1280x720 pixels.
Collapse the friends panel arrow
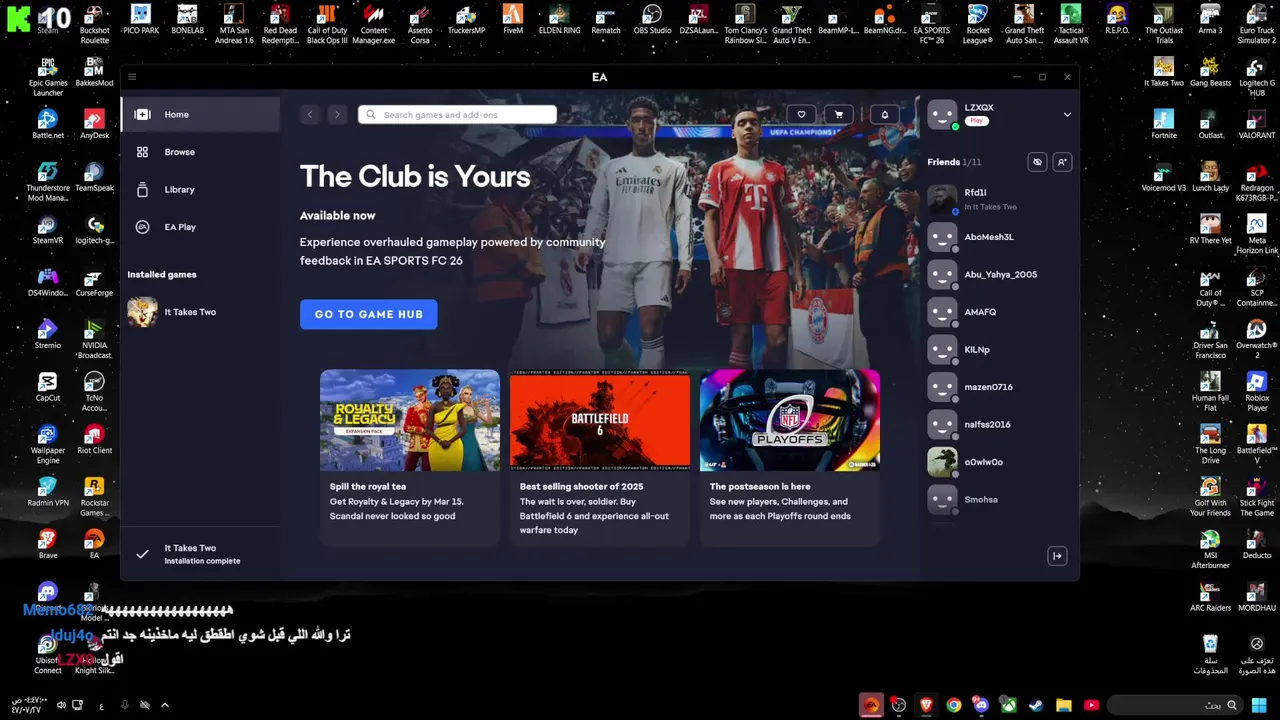tap(1057, 556)
